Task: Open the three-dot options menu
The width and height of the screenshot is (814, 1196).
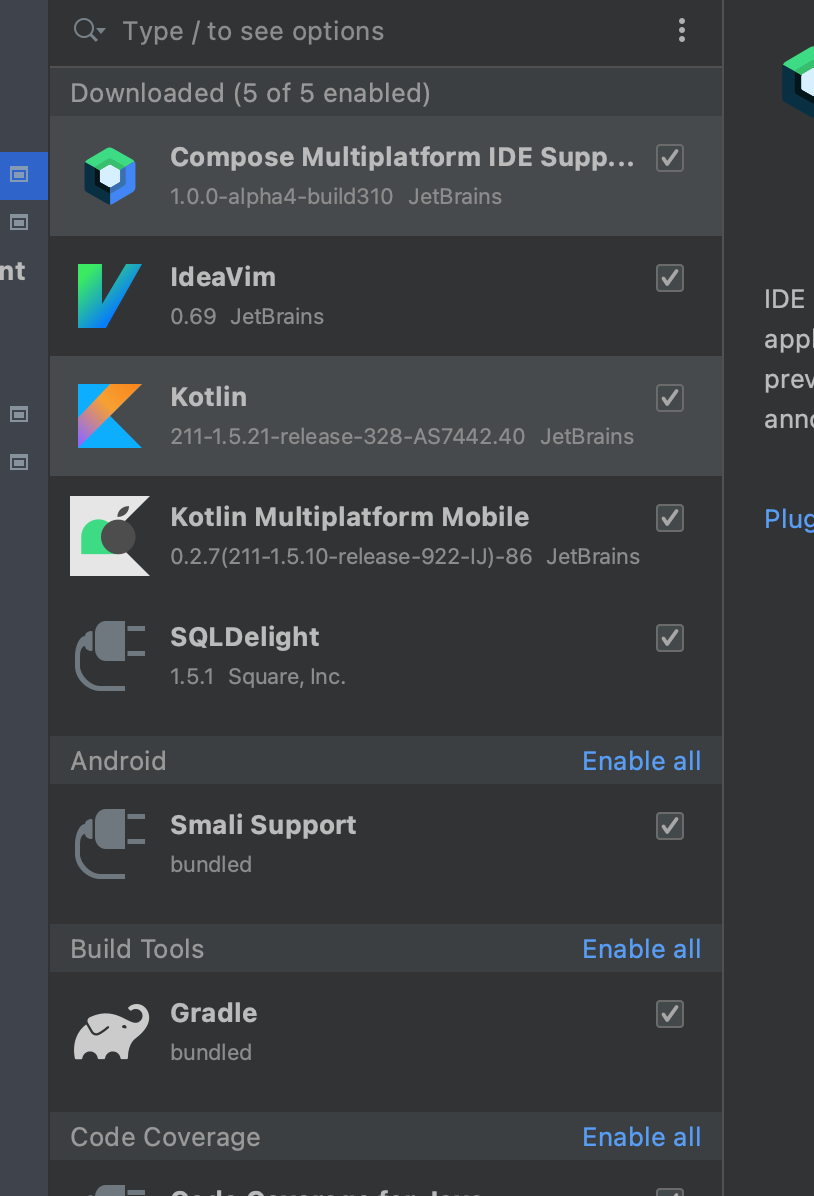Action: [682, 31]
